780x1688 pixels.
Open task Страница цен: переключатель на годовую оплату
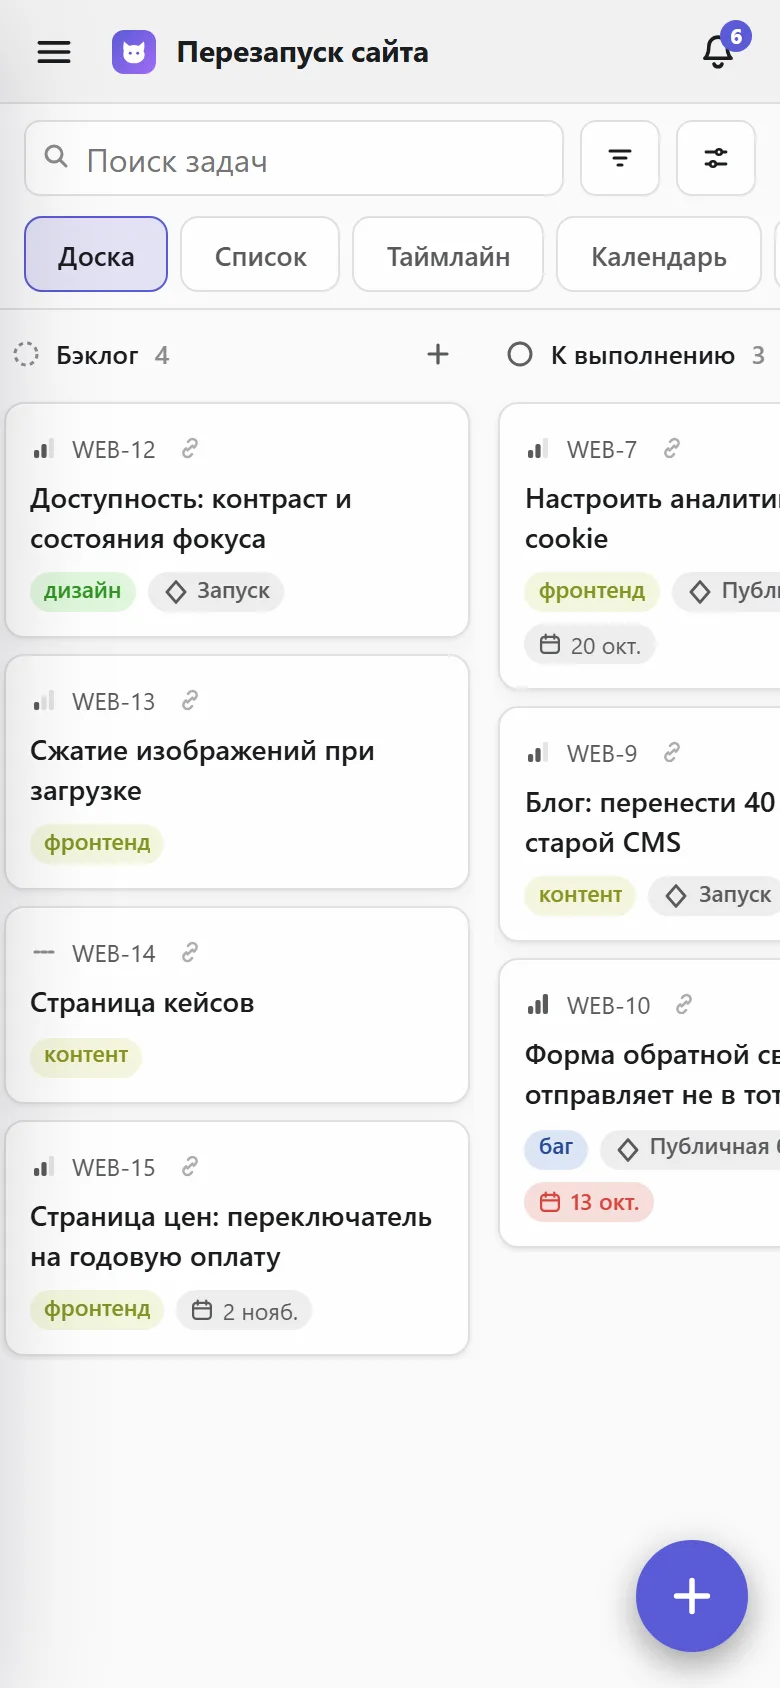pyautogui.click(x=237, y=1238)
